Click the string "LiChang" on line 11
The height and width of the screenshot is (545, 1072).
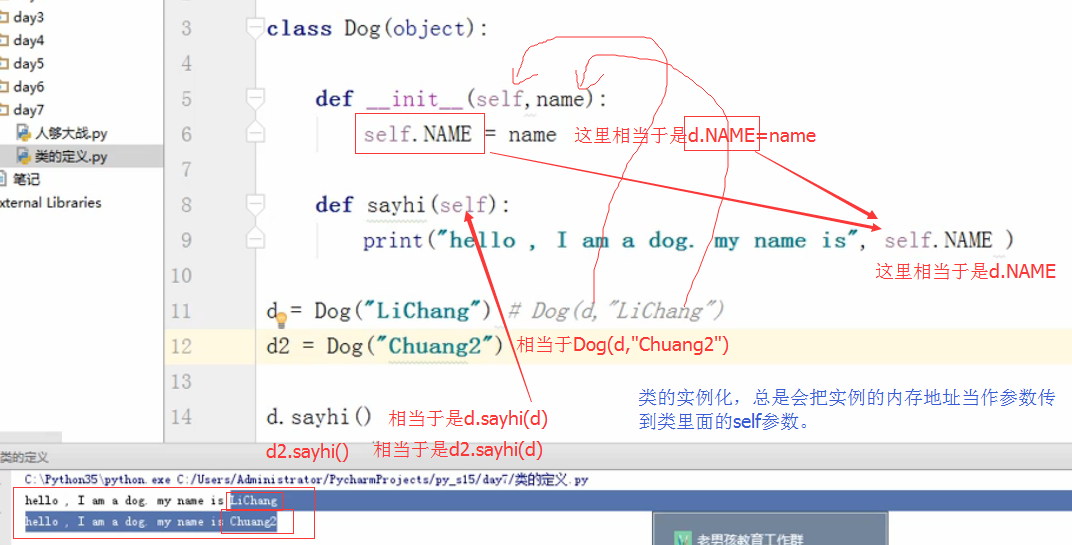(x=423, y=311)
